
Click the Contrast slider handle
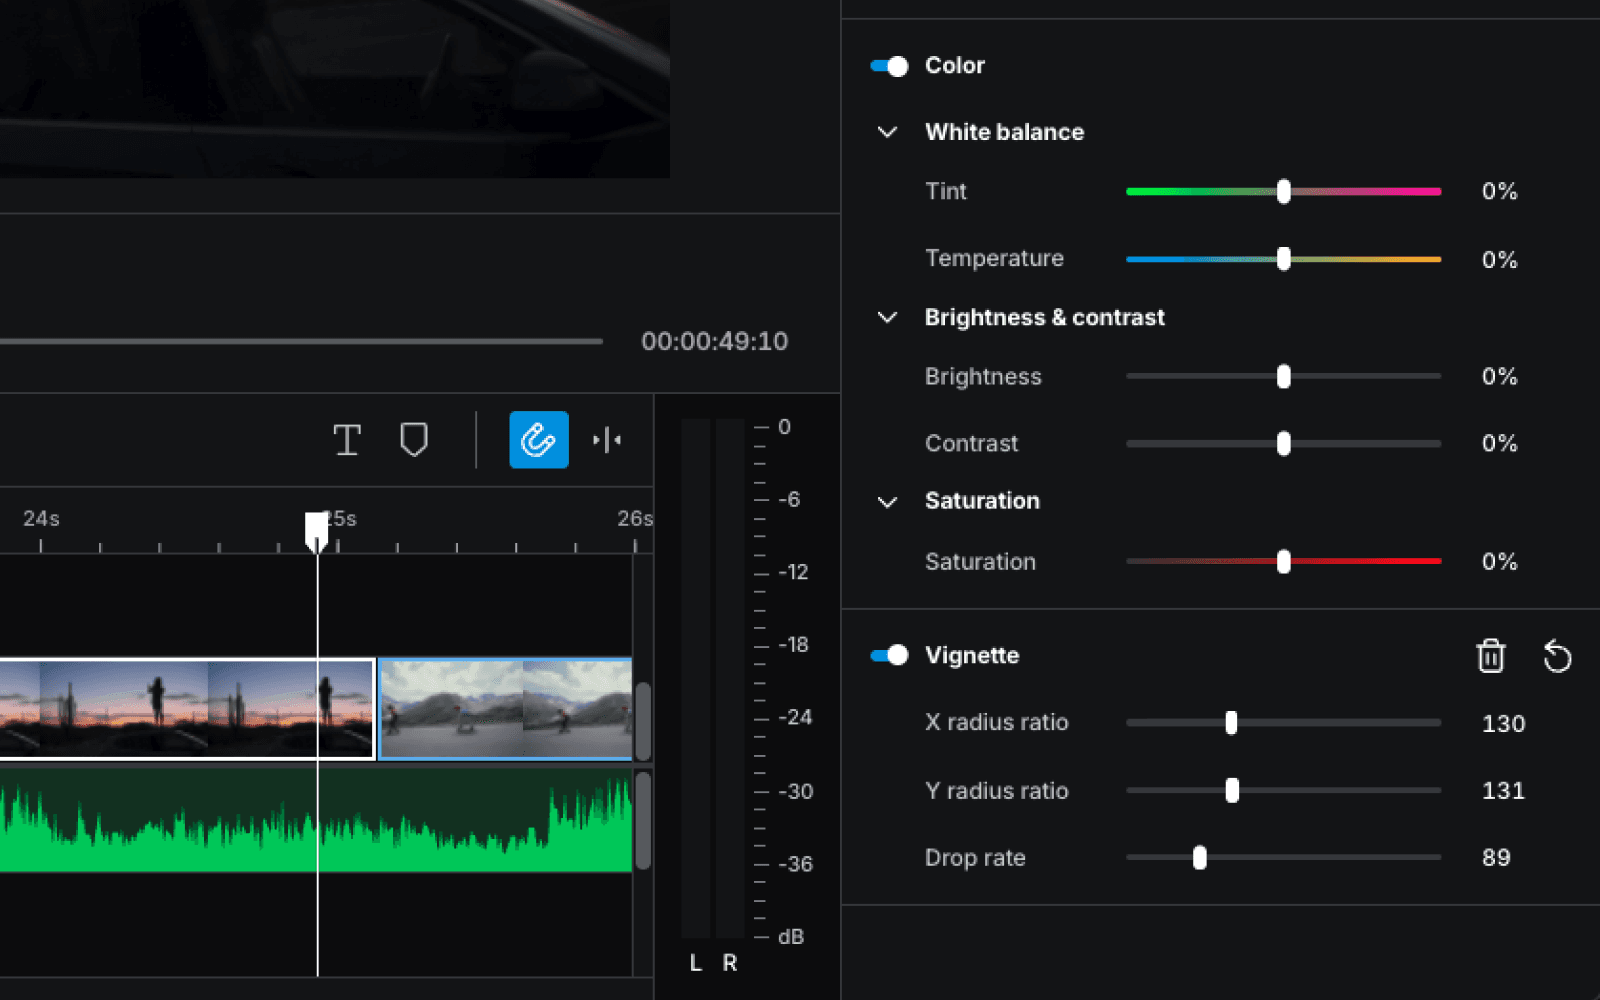pos(1284,443)
